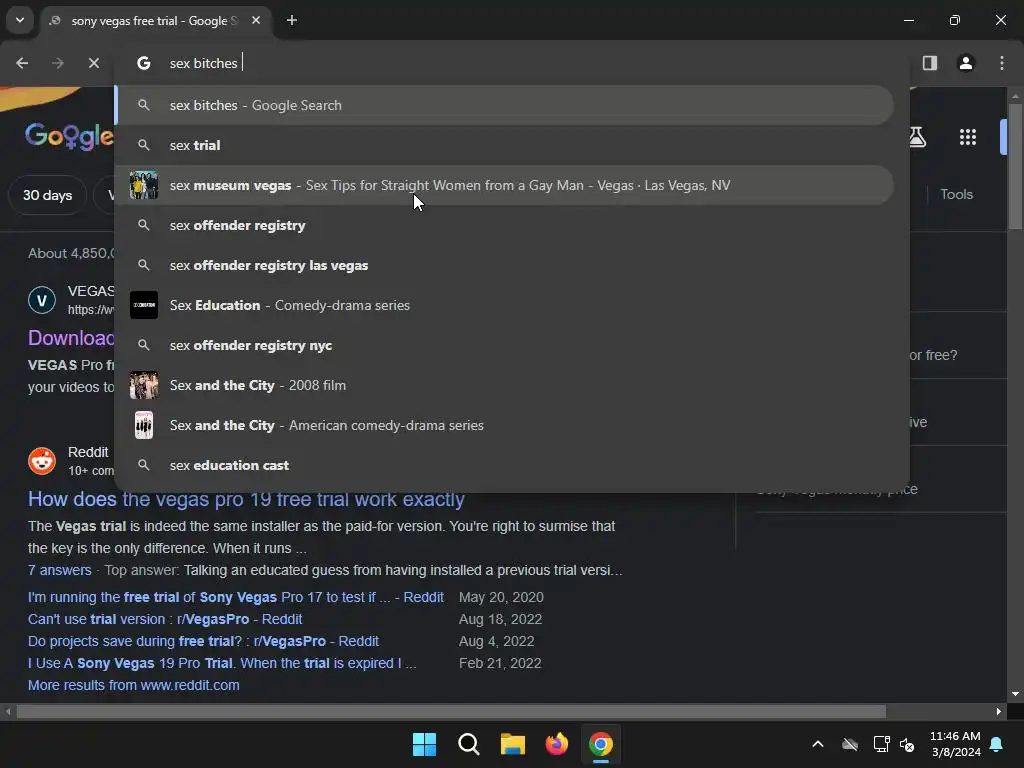
Task: Click the browser back arrow
Action: pyautogui.click(x=22, y=63)
